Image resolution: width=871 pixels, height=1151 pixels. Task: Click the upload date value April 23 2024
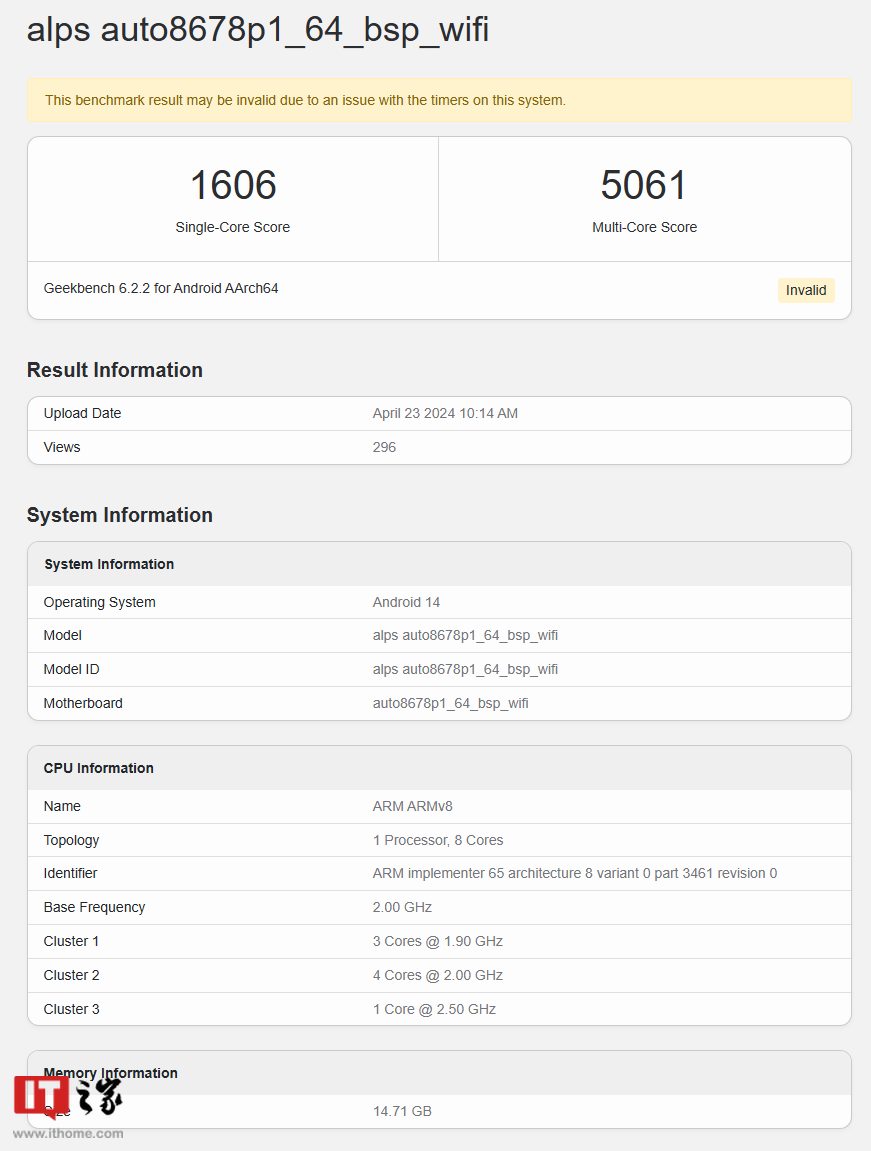445,413
